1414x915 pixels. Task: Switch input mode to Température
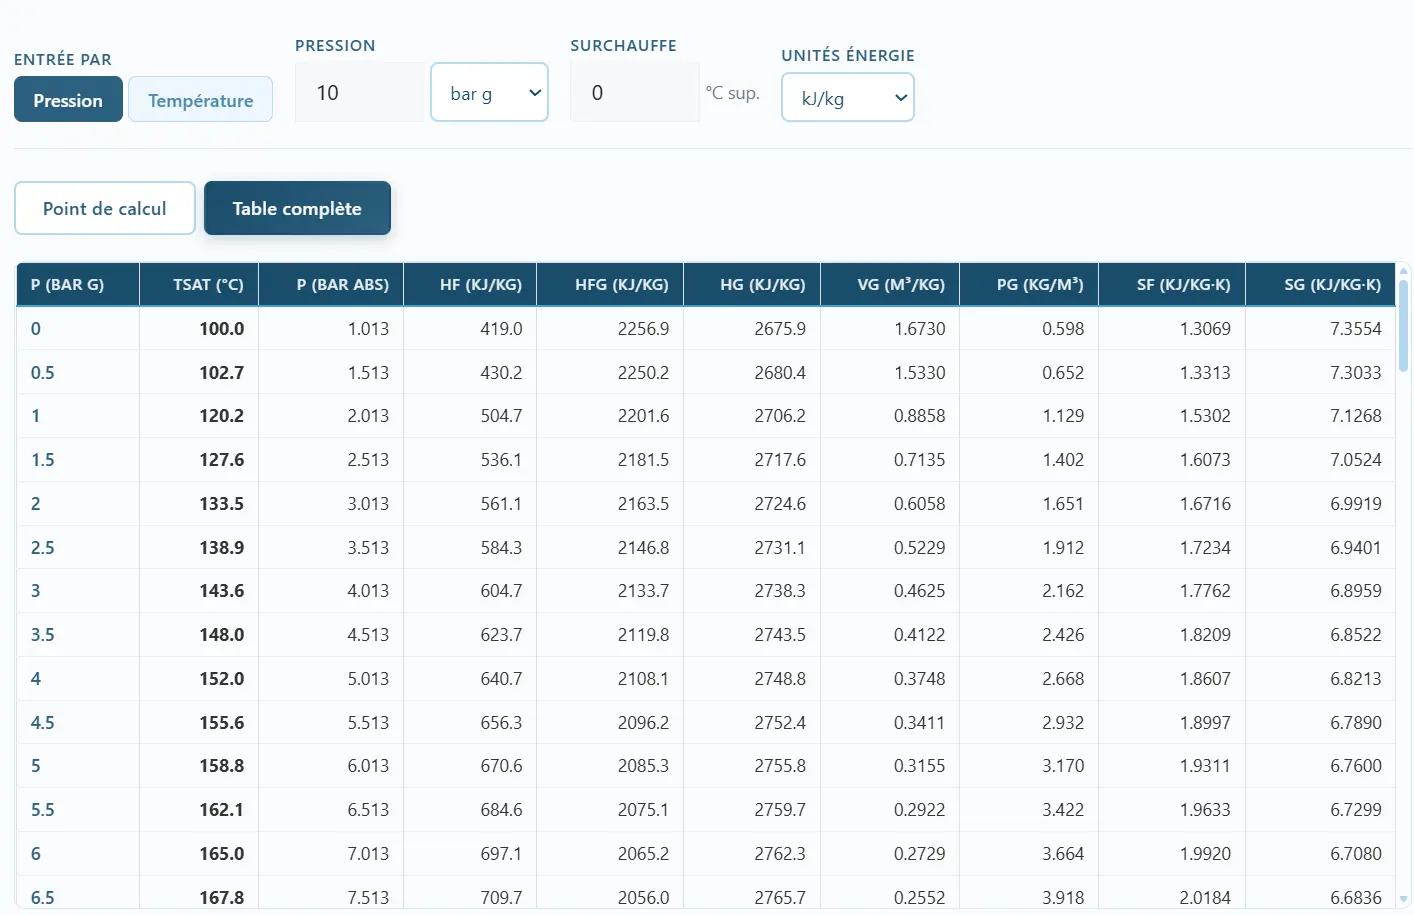200,100
